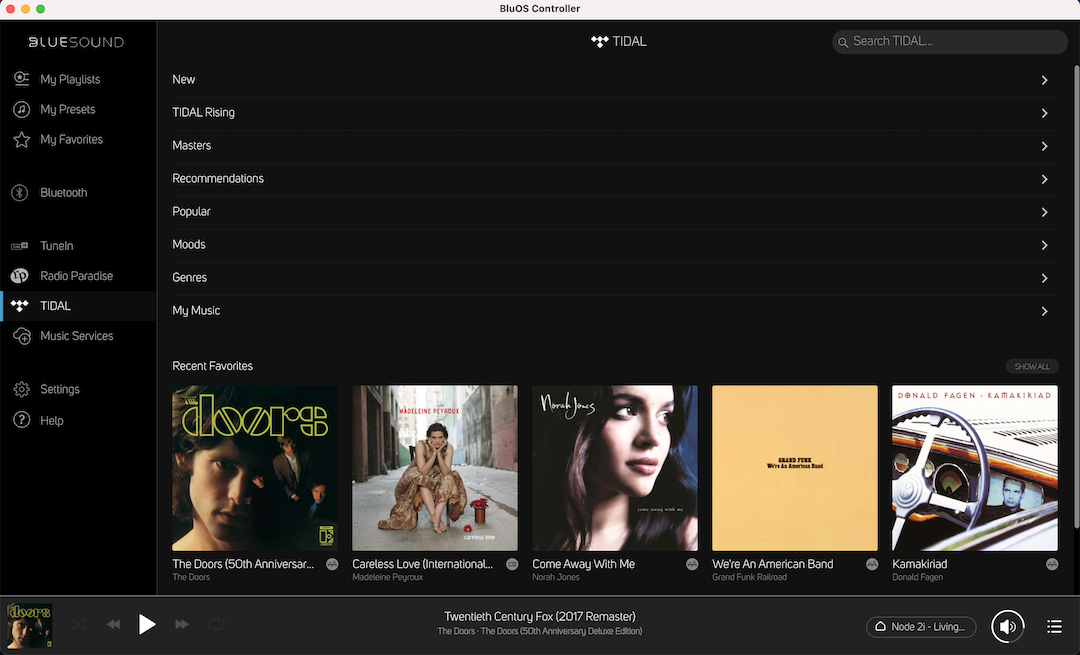Click artist name 'Donald Fagen'
This screenshot has height=655, width=1080.
[917, 577]
